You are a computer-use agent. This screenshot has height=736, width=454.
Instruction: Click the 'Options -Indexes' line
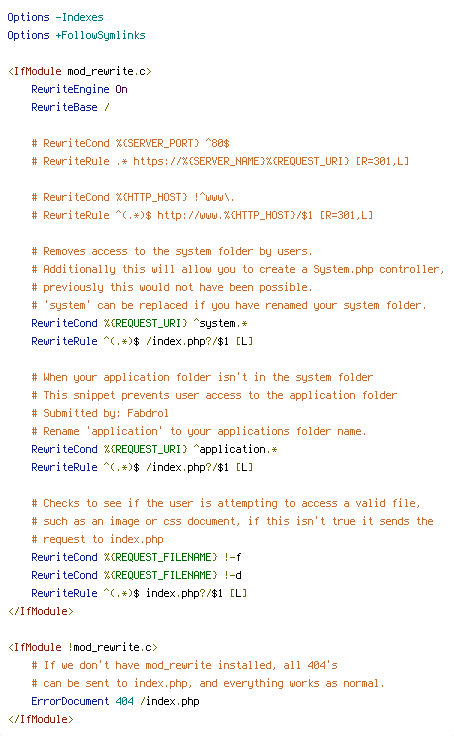(x=55, y=17)
